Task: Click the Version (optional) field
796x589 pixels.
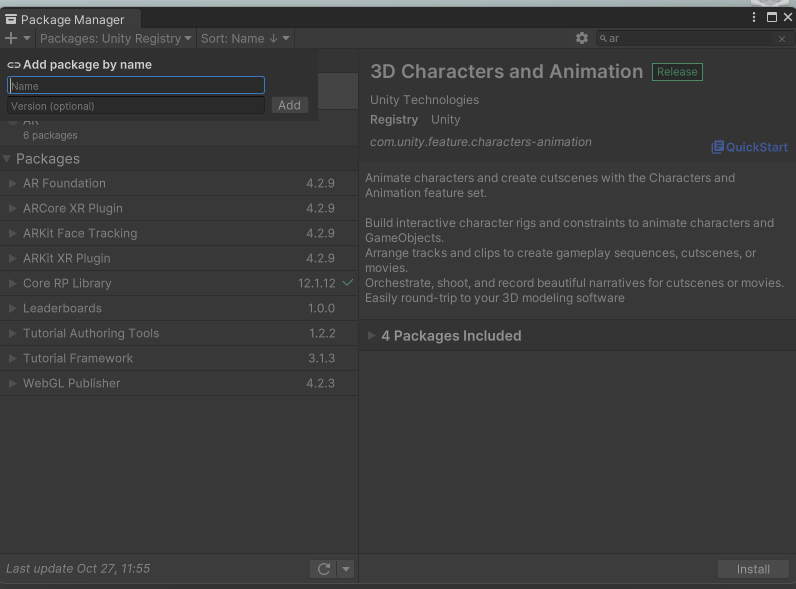Action: 136,106
